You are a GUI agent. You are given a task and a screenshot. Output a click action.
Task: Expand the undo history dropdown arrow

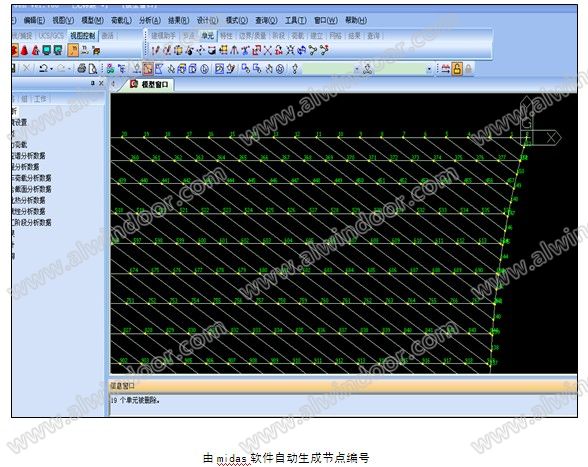[x=51, y=69]
